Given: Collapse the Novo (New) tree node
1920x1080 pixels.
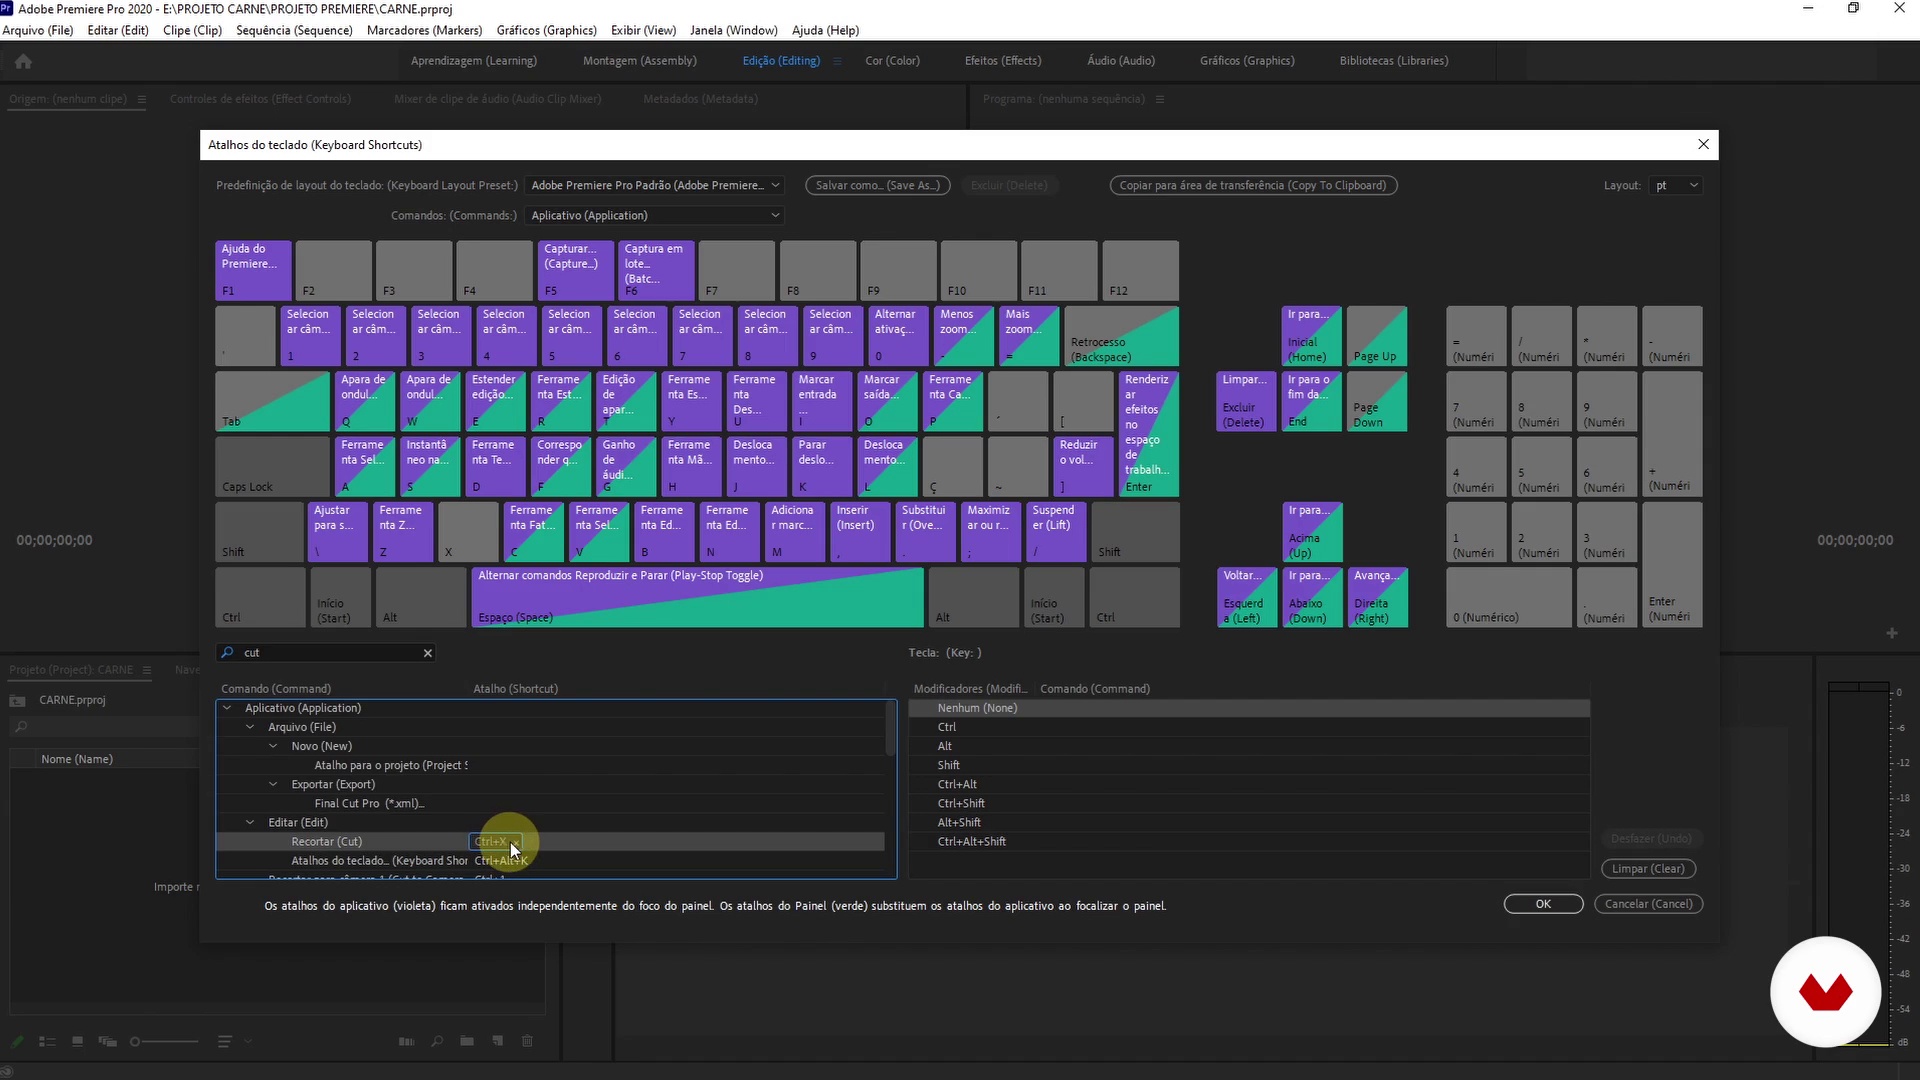Looking at the screenshot, I should pyautogui.click(x=273, y=746).
